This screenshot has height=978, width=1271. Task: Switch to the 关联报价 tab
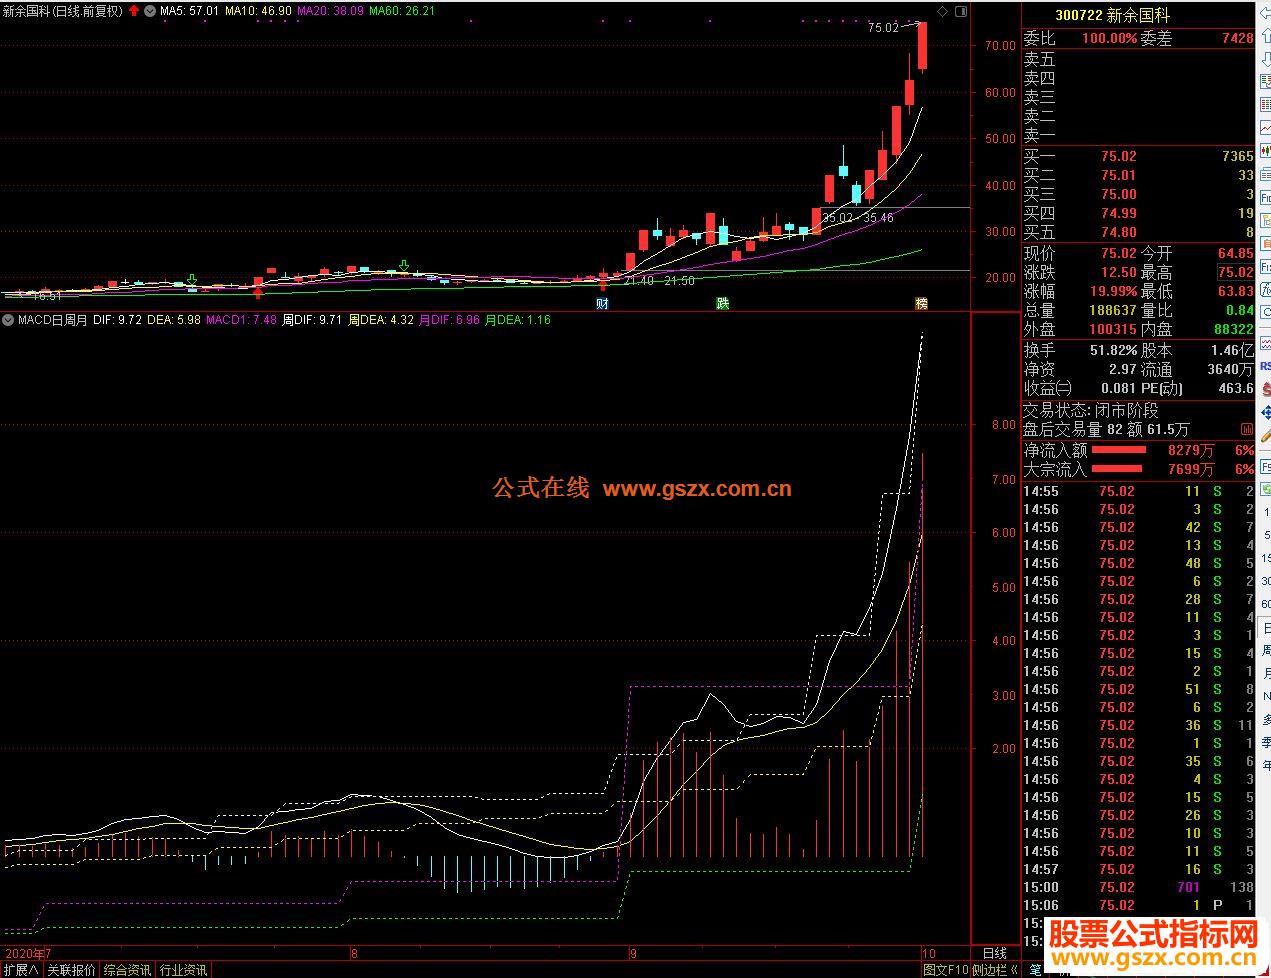(x=72, y=970)
